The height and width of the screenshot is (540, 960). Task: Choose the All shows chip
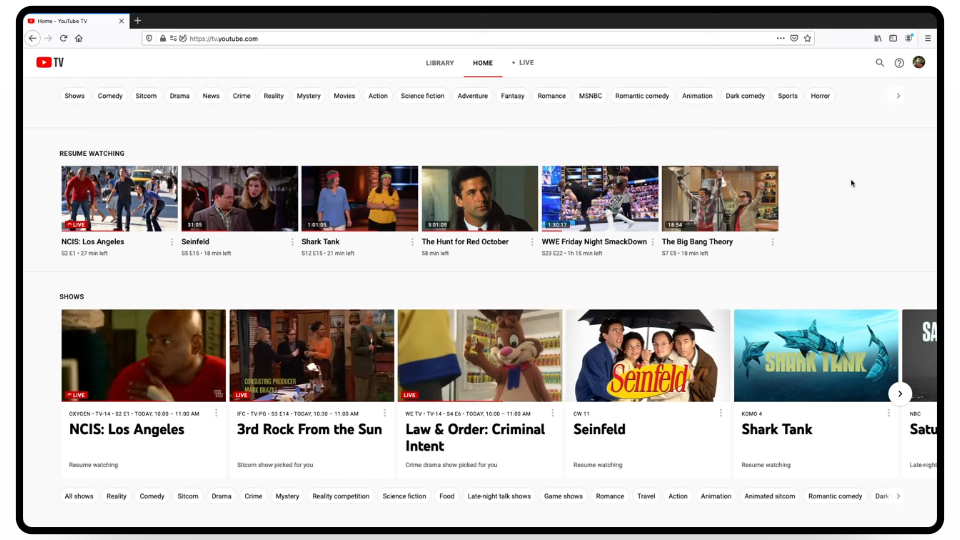pos(79,496)
